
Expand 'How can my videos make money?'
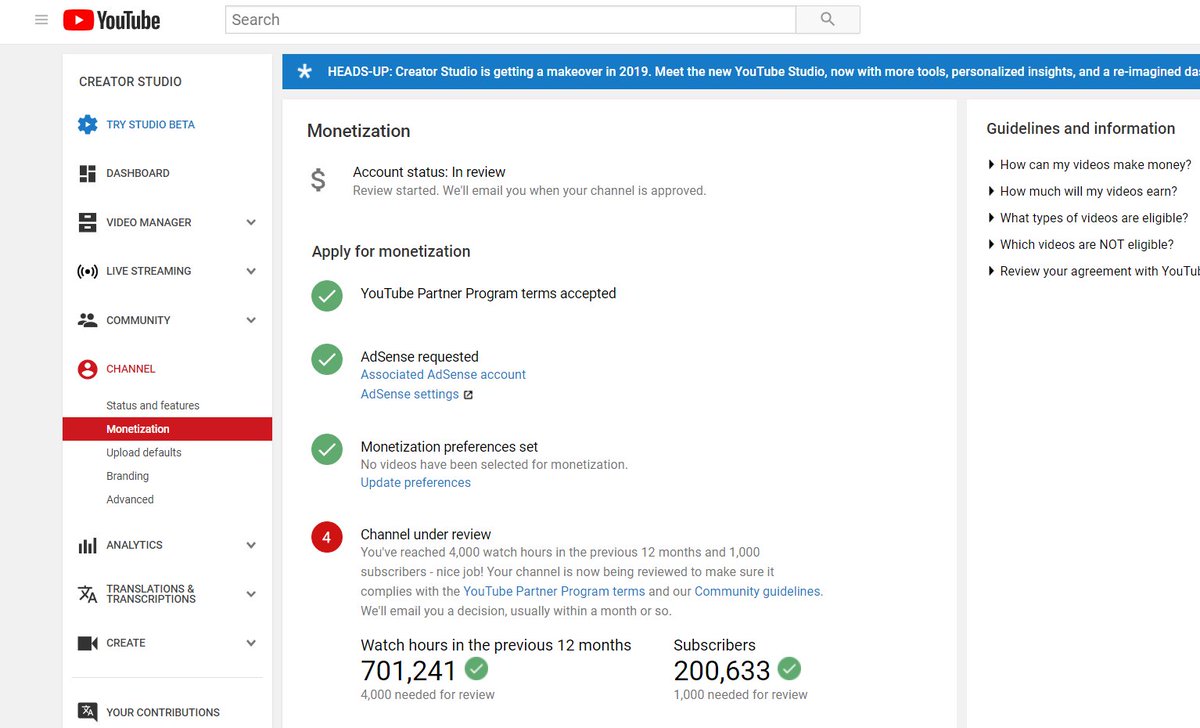pyautogui.click(x=1089, y=165)
